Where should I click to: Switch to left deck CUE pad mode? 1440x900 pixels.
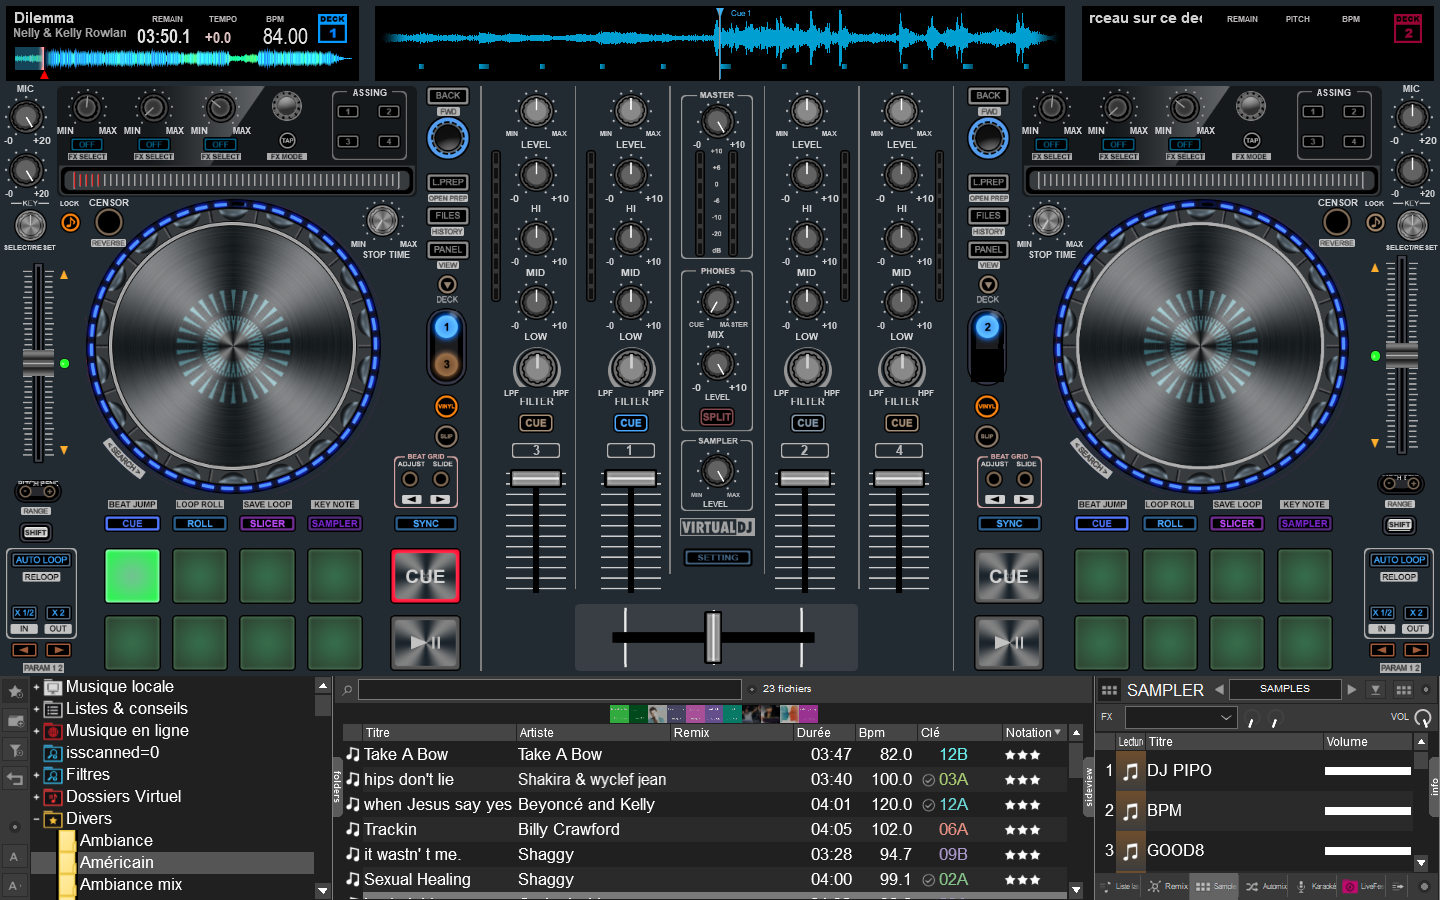[x=132, y=523]
